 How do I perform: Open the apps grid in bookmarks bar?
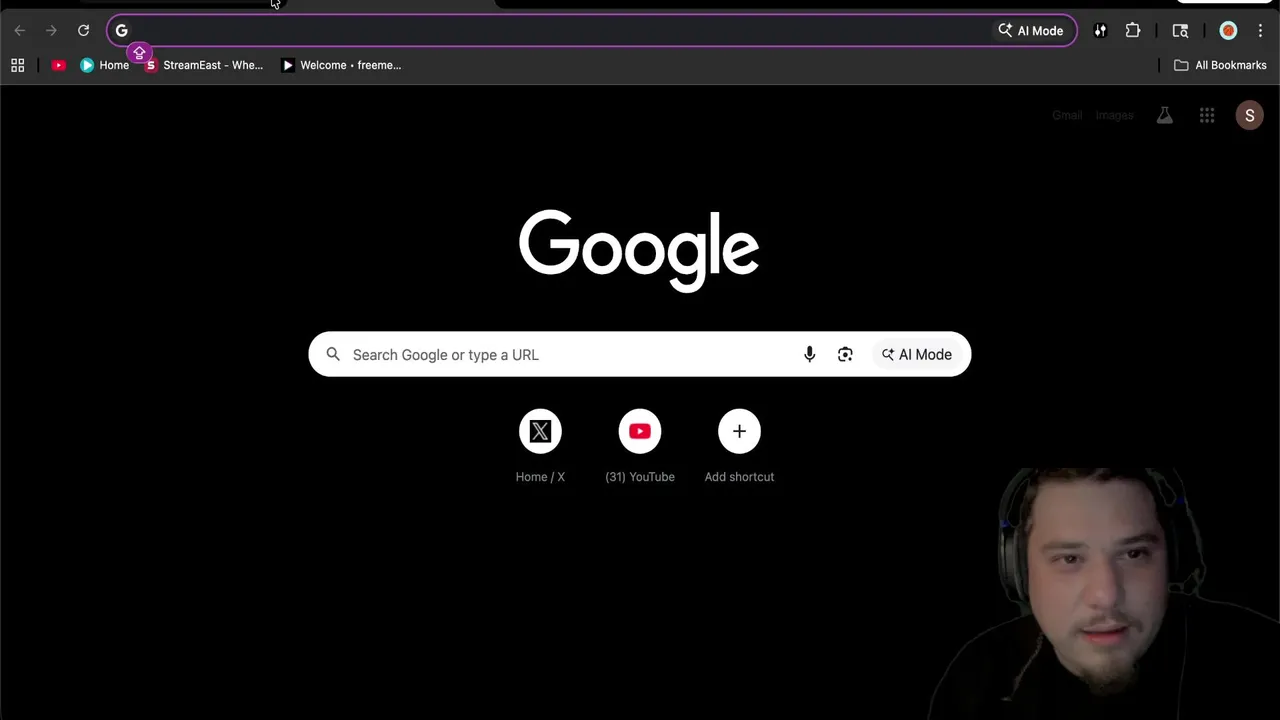pyautogui.click(x=18, y=65)
